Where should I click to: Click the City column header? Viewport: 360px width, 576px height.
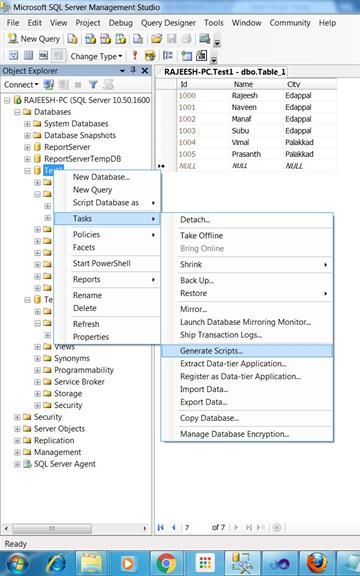point(294,84)
